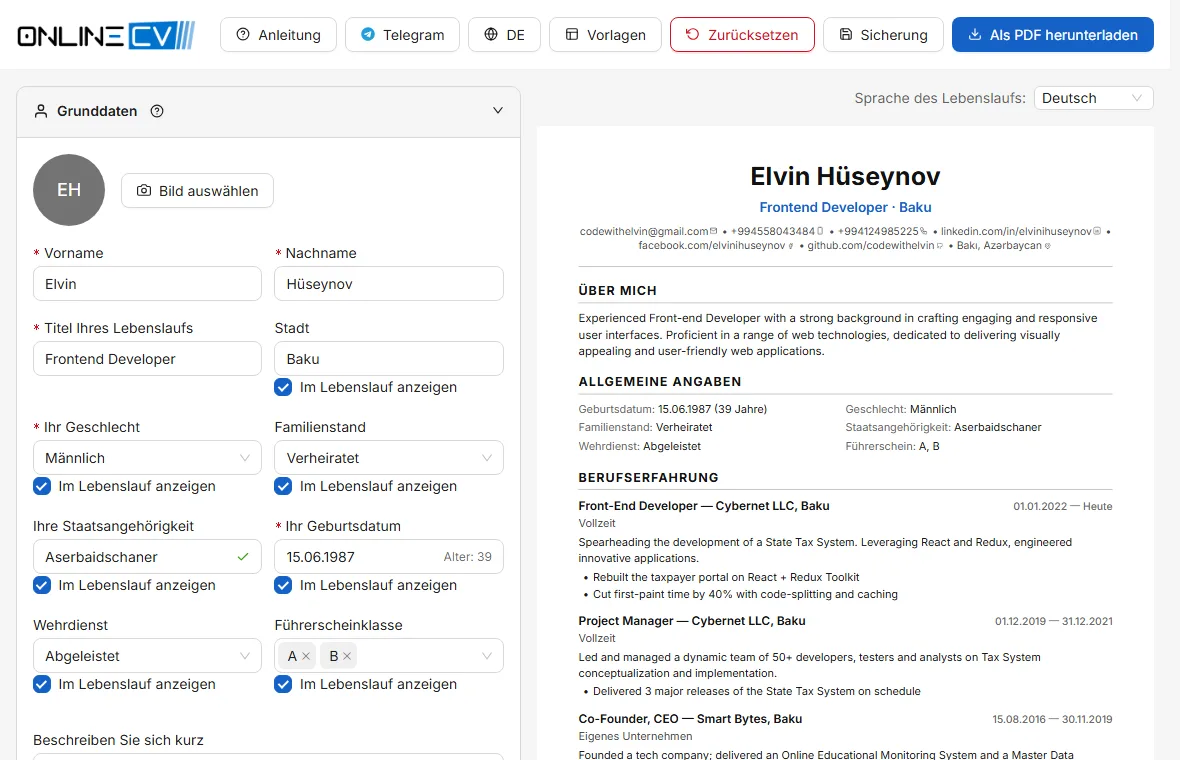1180x760 pixels.
Task: Click Co-Founder, CEO — Smart Bytes entry
Action: (690, 719)
